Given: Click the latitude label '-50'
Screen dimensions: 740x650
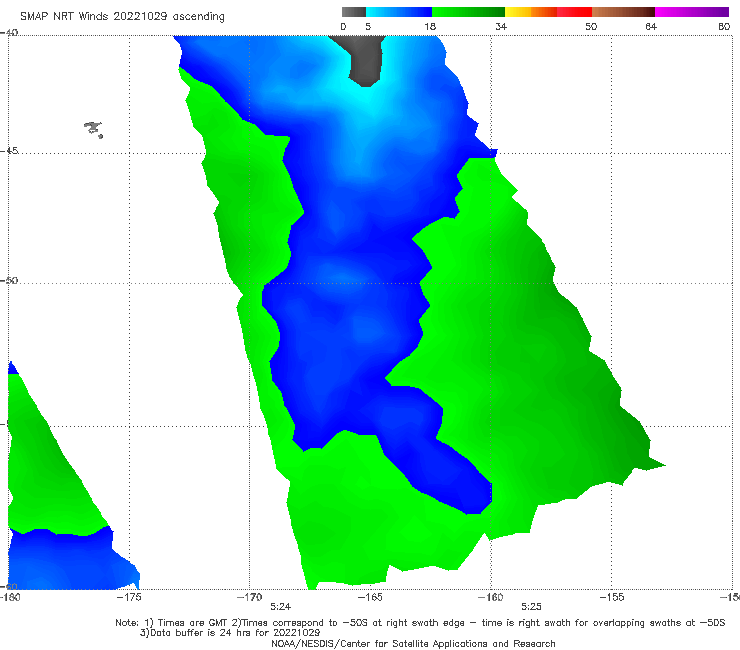Looking at the screenshot, I should click(x=9, y=281).
